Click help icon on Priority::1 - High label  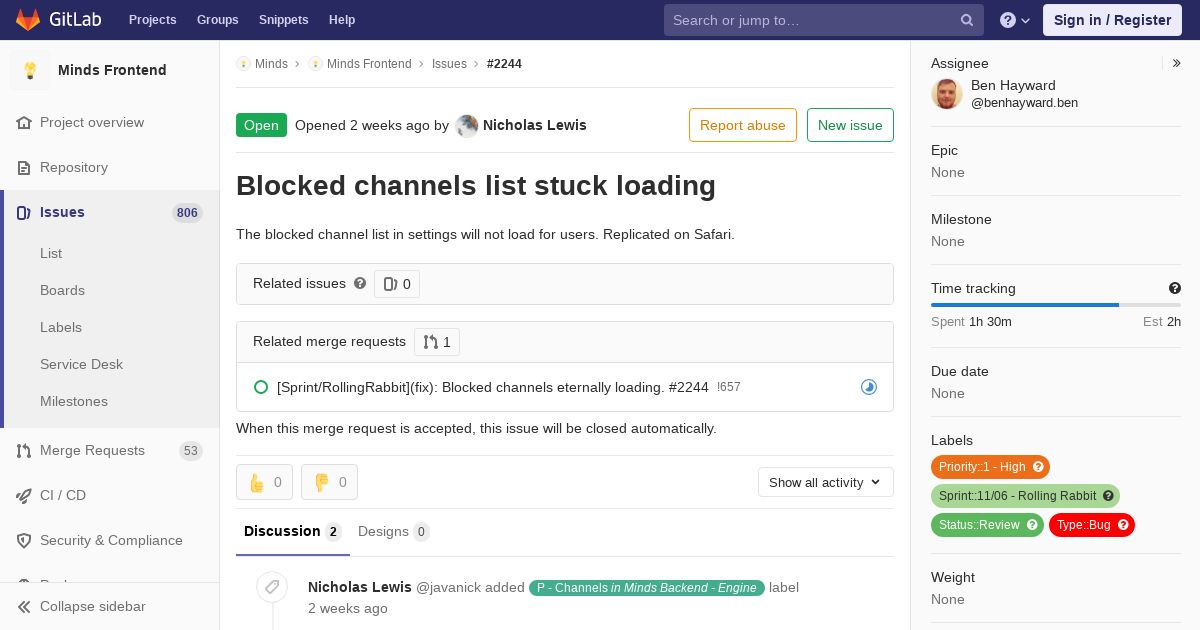(x=1038, y=467)
